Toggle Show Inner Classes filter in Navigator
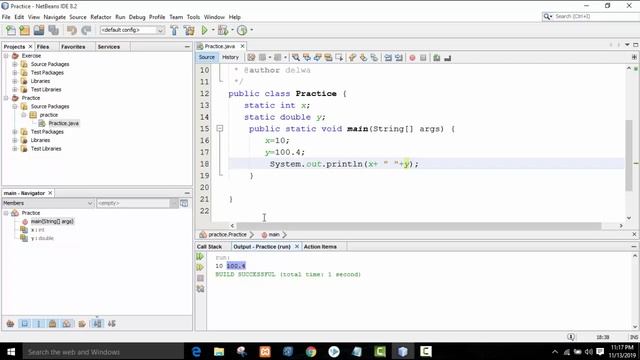The height and width of the screenshot is (360, 640). coord(67,324)
